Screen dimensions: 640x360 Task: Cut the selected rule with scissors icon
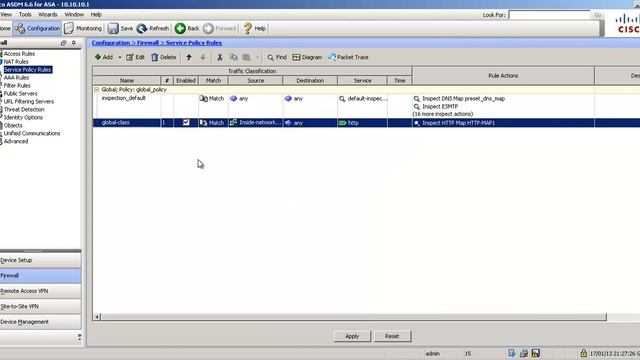(x=220, y=58)
